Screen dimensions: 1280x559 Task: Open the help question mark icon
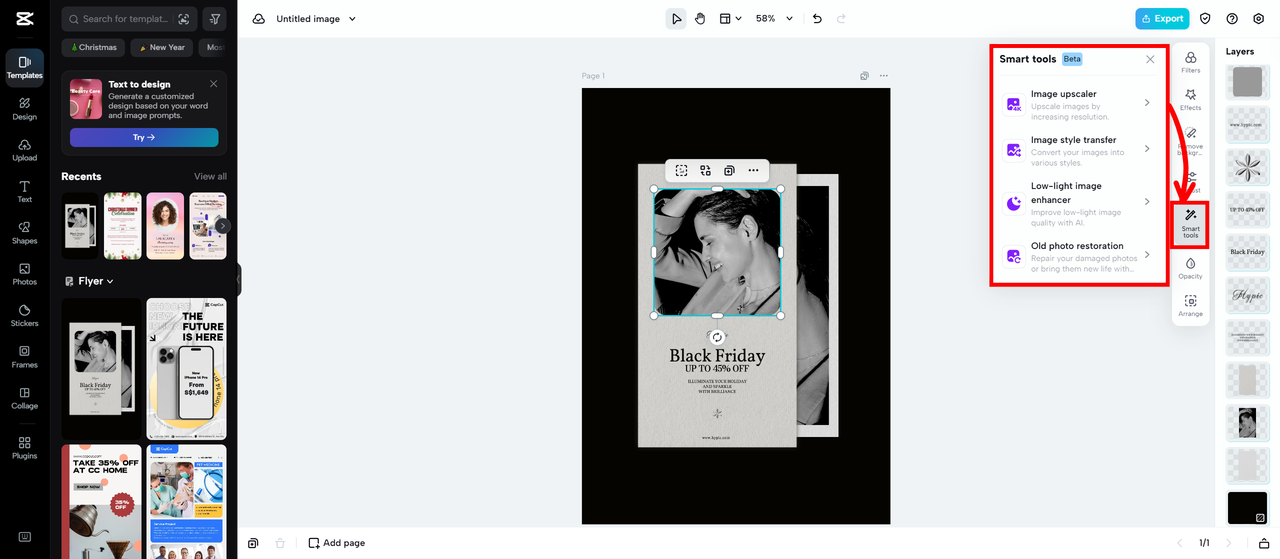coord(1232,19)
